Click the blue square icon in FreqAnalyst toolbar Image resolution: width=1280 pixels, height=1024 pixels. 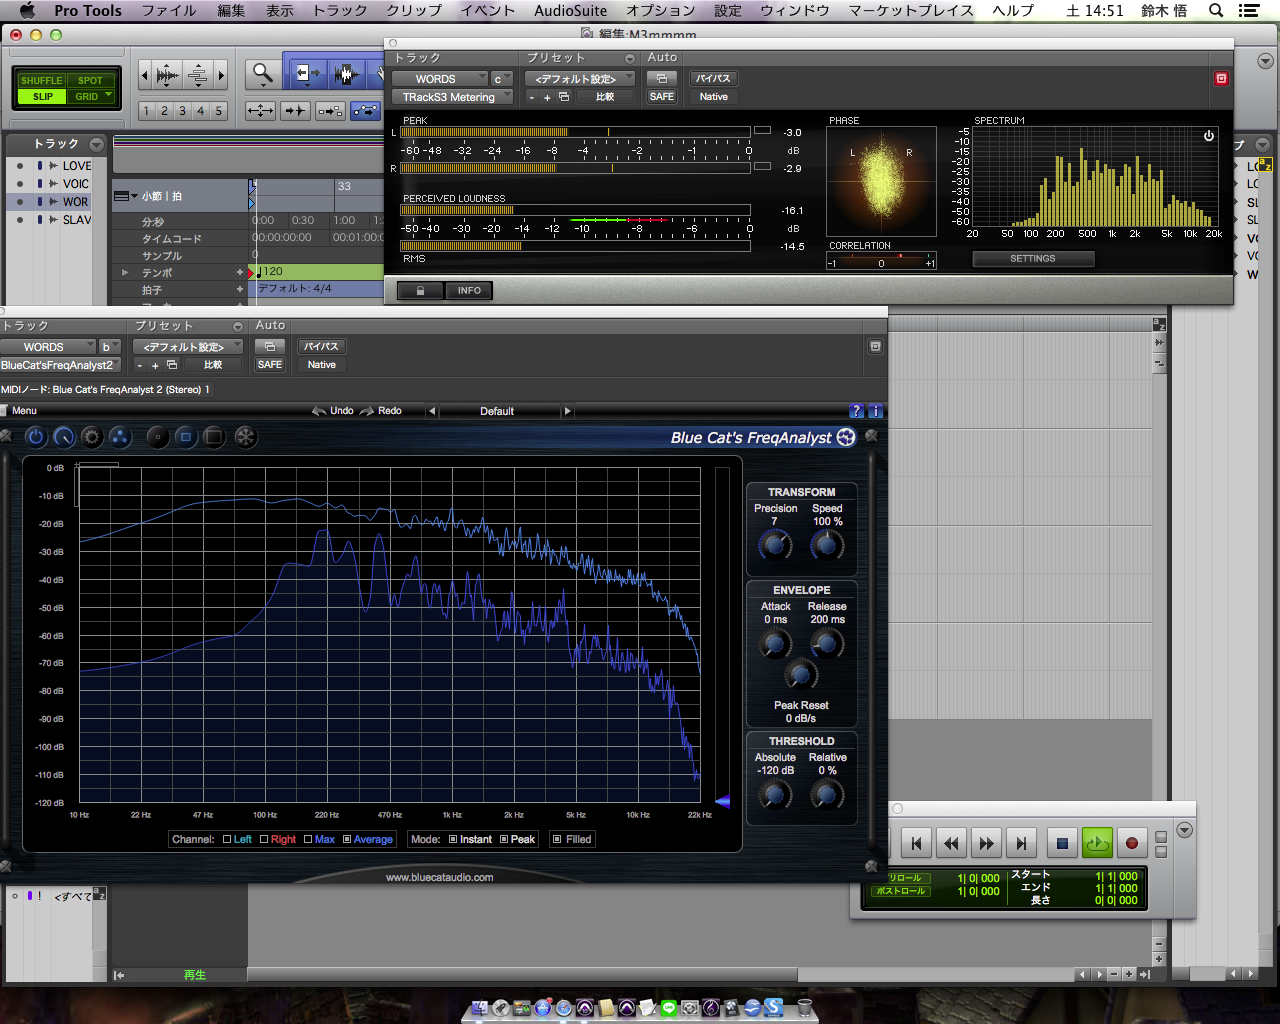pyautogui.click(x=186, y=437)
